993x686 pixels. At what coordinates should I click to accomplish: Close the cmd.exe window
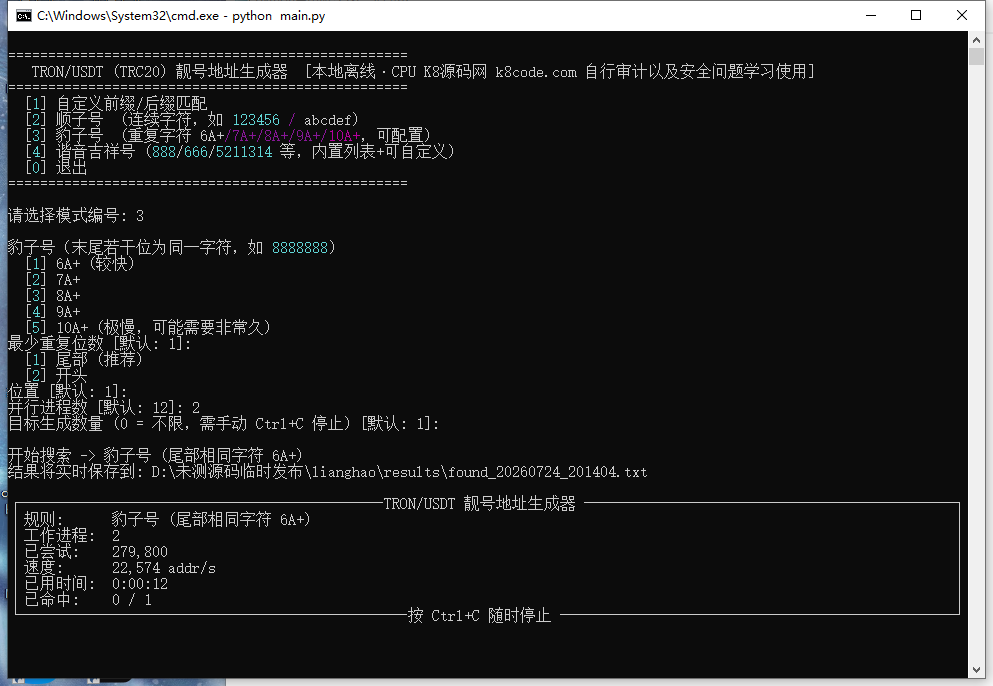(x=961, y=15)
